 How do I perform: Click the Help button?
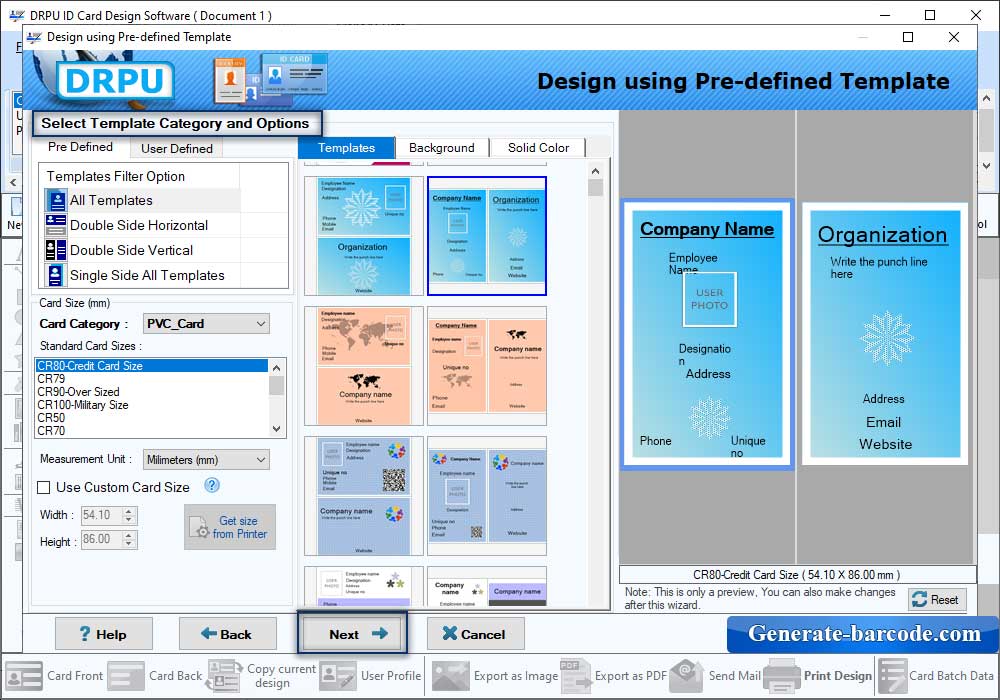103,634
